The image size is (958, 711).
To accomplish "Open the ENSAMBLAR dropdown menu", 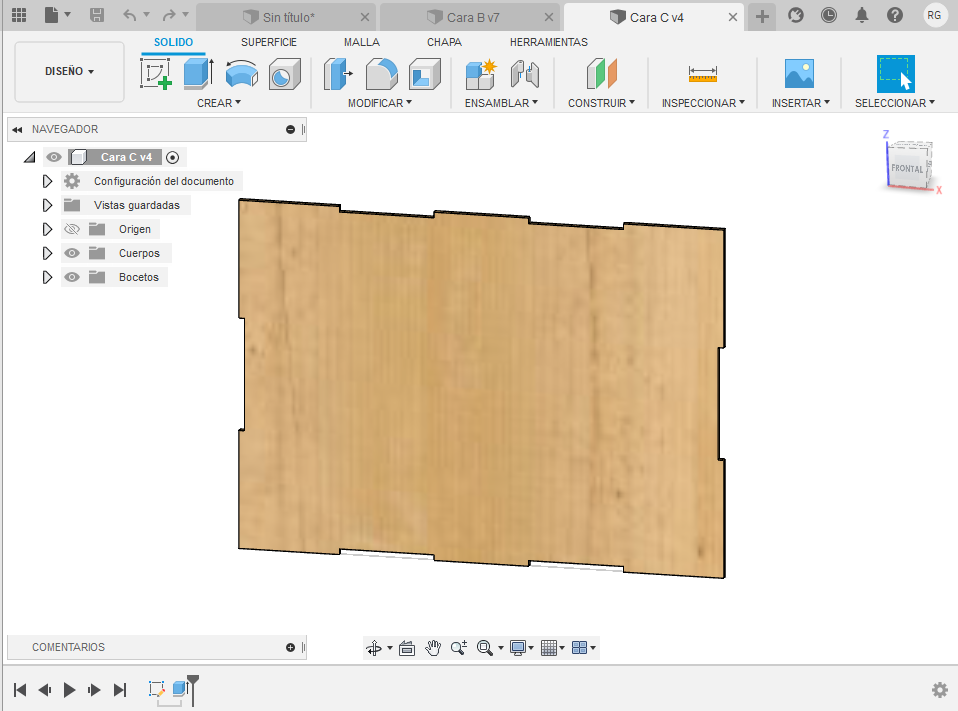I will (x=501, y=103).
